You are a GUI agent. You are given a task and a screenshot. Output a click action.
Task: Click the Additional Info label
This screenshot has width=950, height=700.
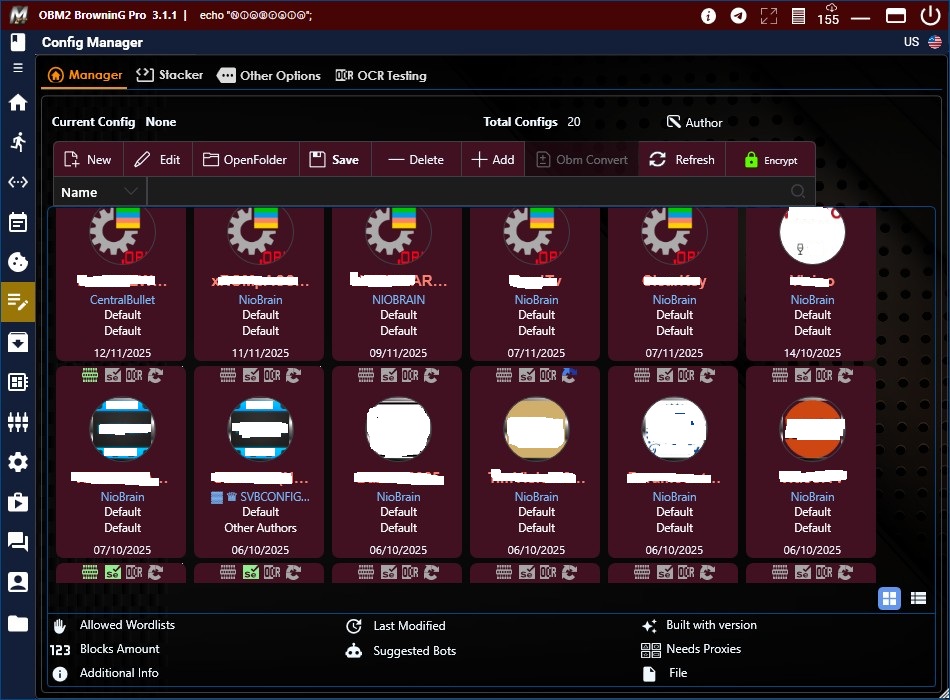click(x=119, y=673)
